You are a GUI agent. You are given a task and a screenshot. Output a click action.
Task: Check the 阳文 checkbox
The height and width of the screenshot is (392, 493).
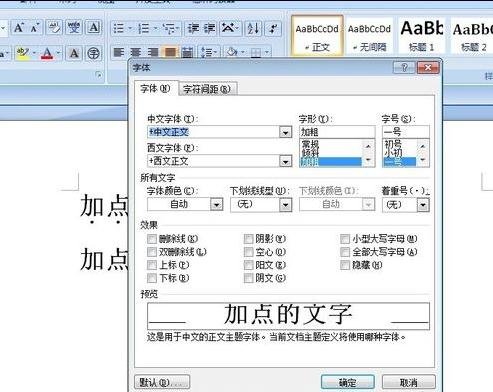pyautogui.click(x=248, y=265)
